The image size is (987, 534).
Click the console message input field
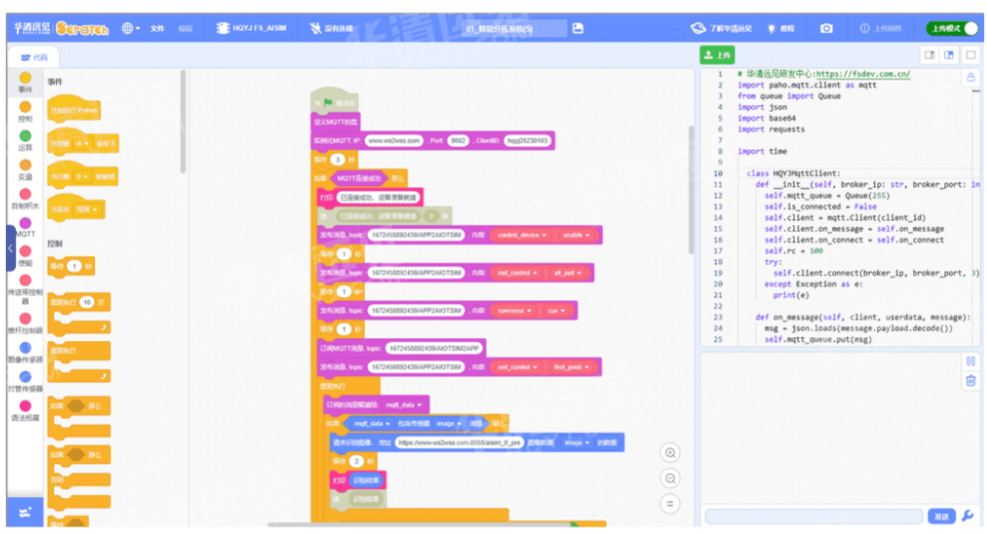813,516
